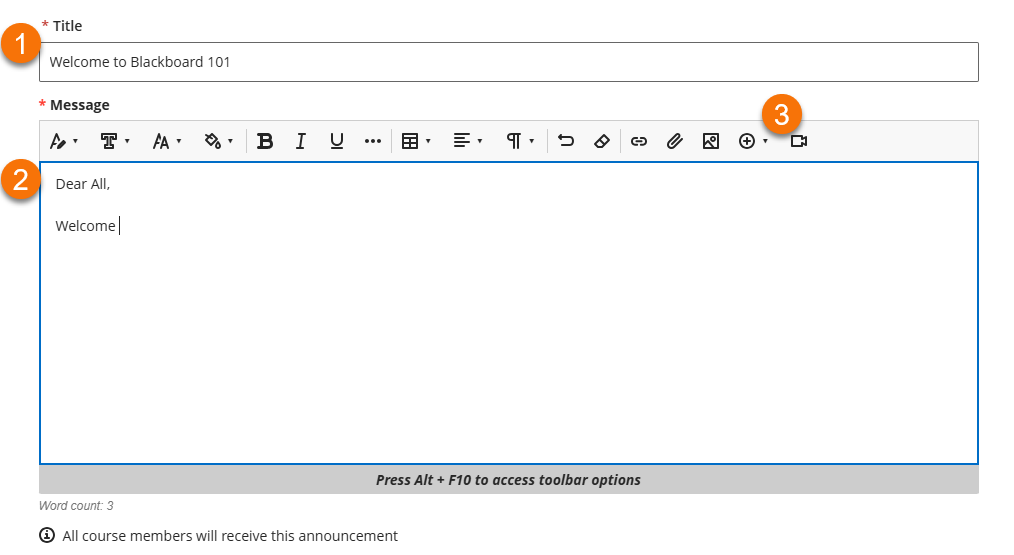Show more formatting options ellipsis
Screen dimensions: 1014x555
pyautogui.click(x=372, y=141)
